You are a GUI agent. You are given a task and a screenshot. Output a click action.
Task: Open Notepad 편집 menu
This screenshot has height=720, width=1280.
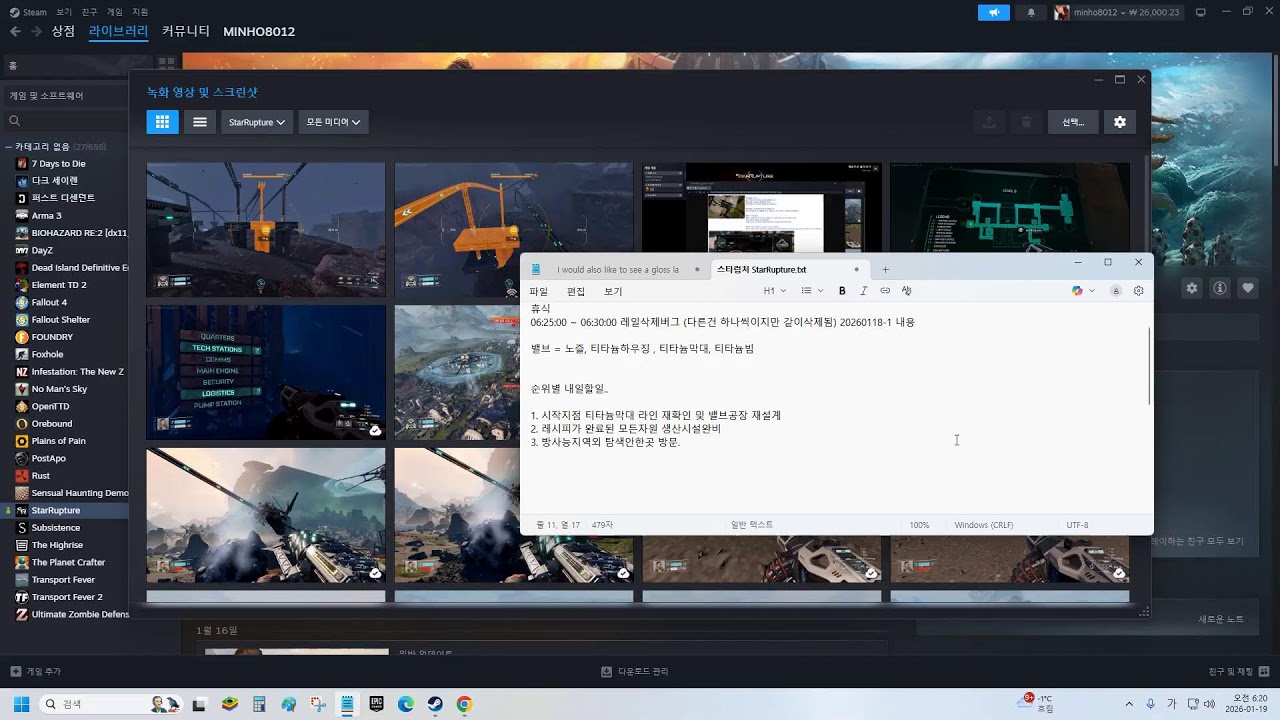pyautogui.click(x=576, y=291)
